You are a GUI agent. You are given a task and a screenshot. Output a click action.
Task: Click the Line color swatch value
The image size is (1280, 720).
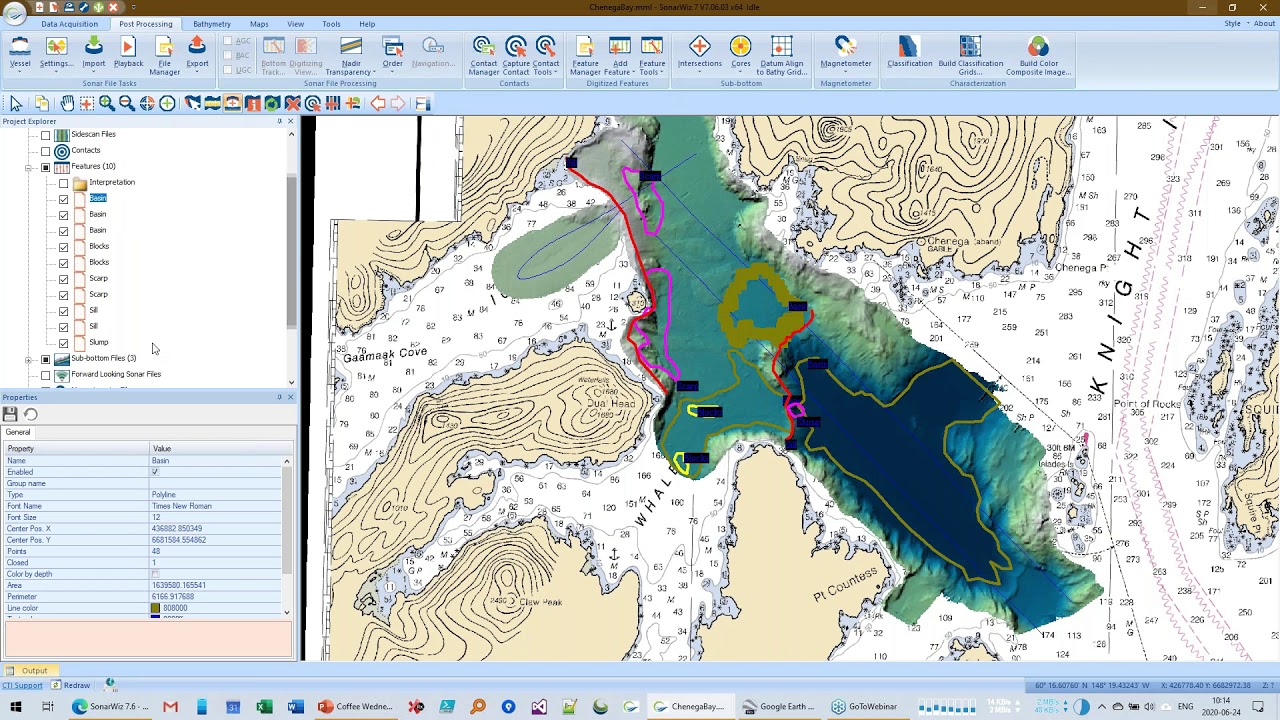[156, 608]
